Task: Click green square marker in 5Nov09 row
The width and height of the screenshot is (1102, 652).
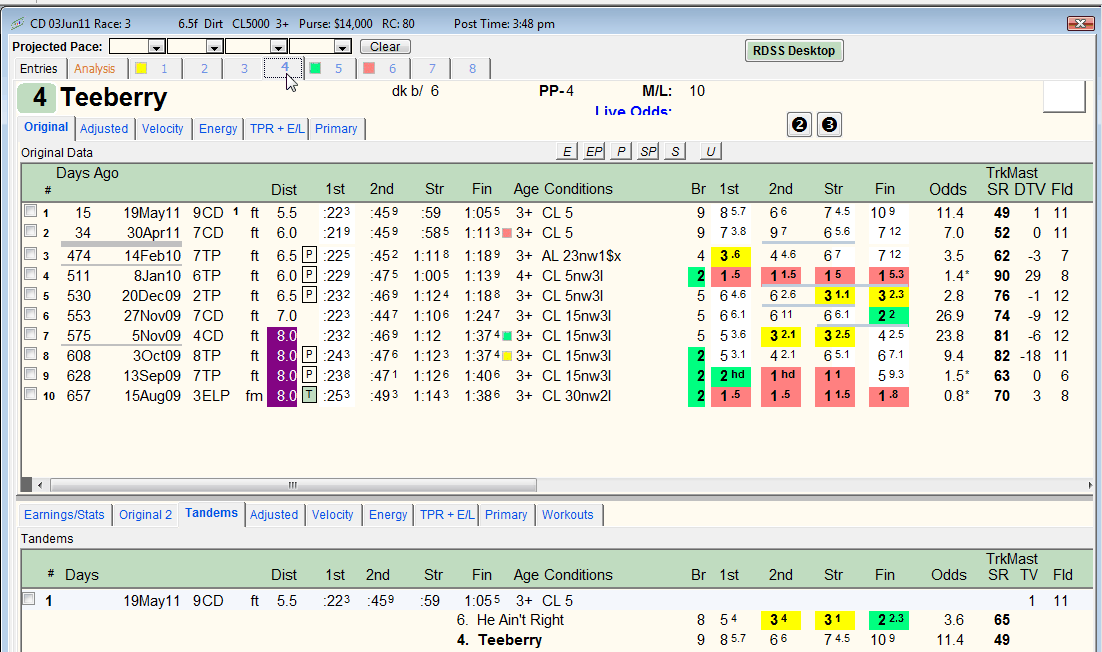Action: [x=507, y=336]
